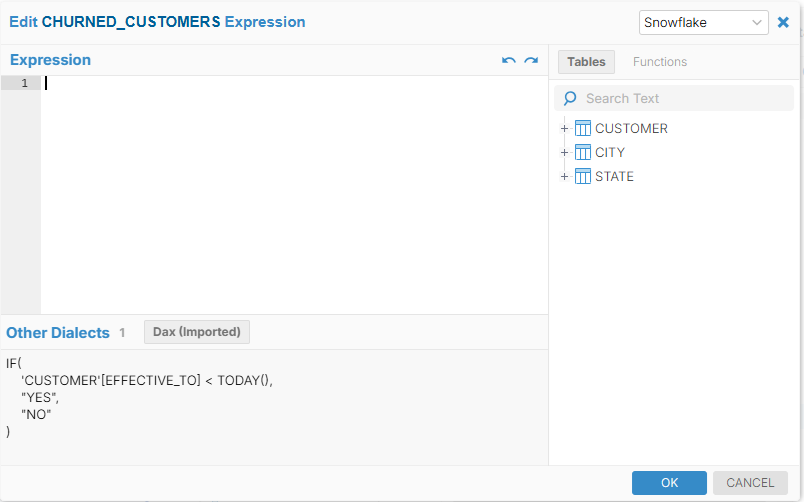Image resolution: width=804 pixels, height=502 pixels.
Task: Click the undo arrow icon
Action: tap(509, 61)
